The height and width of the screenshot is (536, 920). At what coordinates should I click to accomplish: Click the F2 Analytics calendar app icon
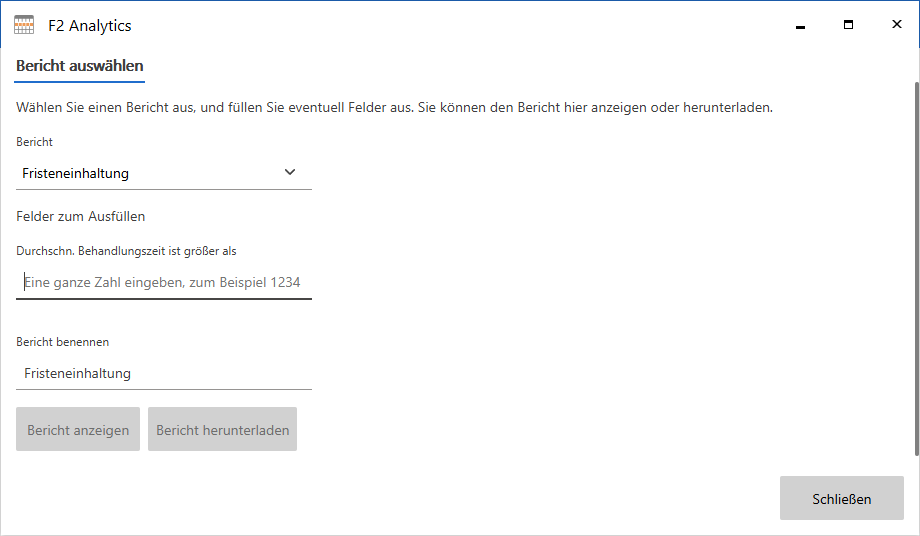pyautogui.click(x=24, y=25)
